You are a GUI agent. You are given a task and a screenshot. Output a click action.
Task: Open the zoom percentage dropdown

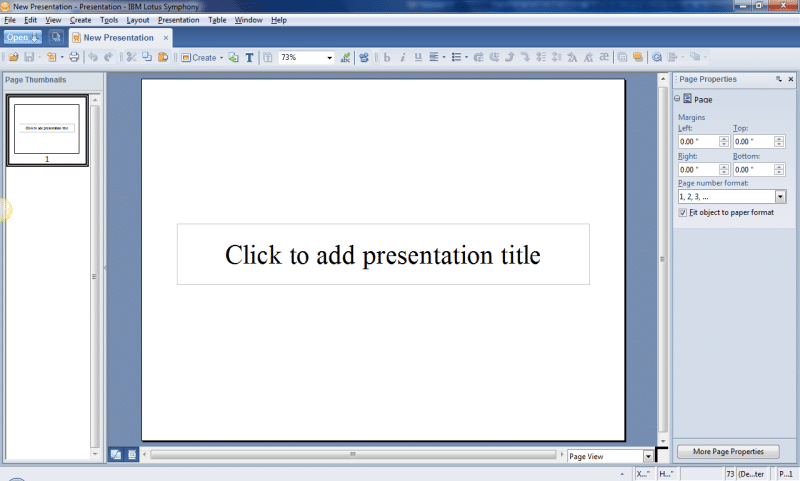click(x=329, y=58)
